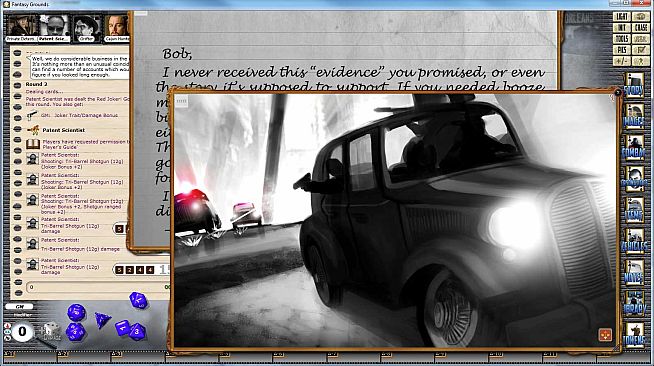Screen dimensions: 654x366
Task: Open the Tokens sidebar panel
Action: pos(634,335)
